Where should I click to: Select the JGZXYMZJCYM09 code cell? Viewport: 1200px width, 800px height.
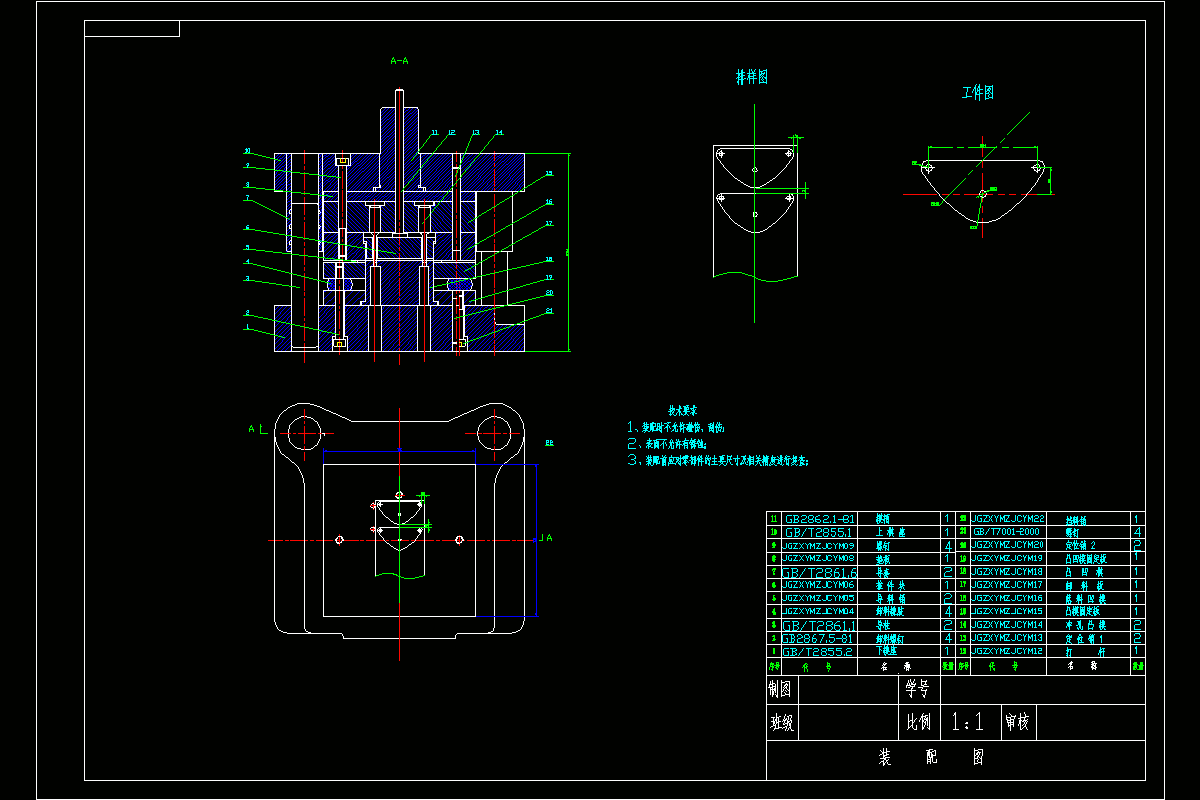[x=818, y=546]
